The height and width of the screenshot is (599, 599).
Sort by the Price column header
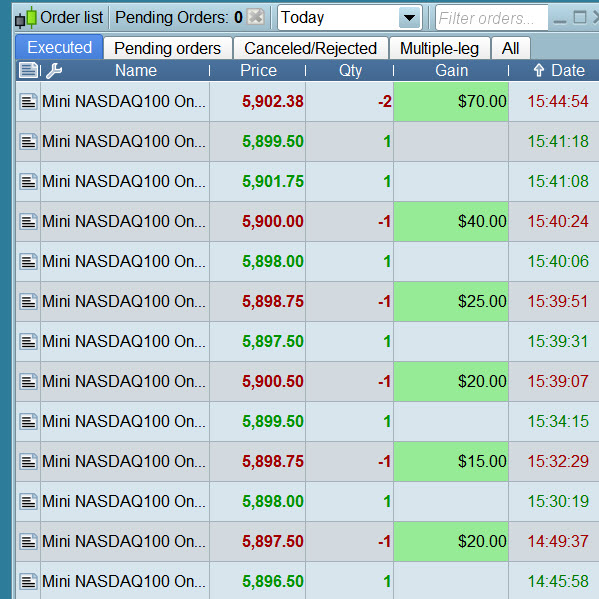(x=258, y=70)
